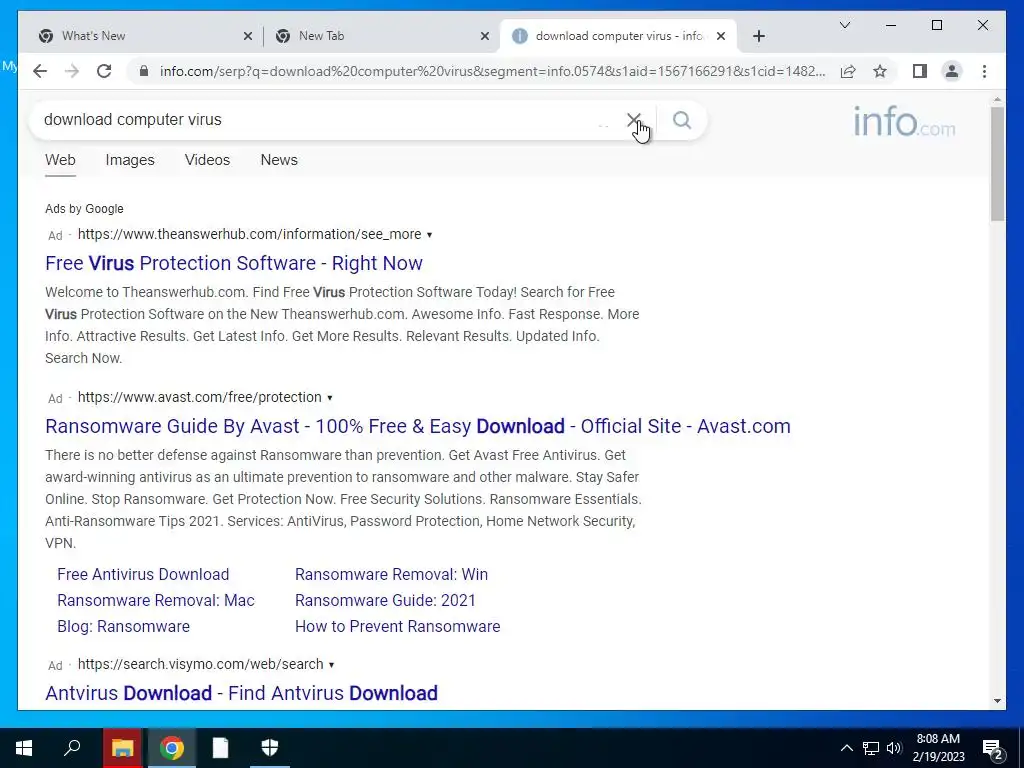This screenshot has width=1024, height=768.
Task: Open the Free Antivirus Download sitelink
Action: [143, 575]
